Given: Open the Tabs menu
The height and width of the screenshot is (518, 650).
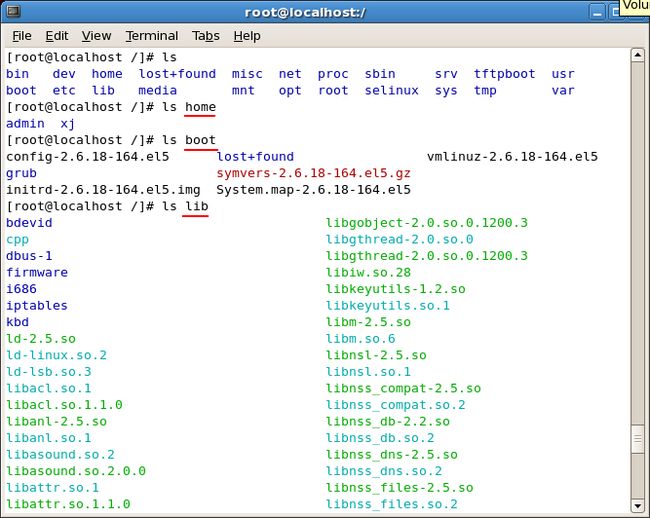Looking at the screenshot, I should (206, 36).
